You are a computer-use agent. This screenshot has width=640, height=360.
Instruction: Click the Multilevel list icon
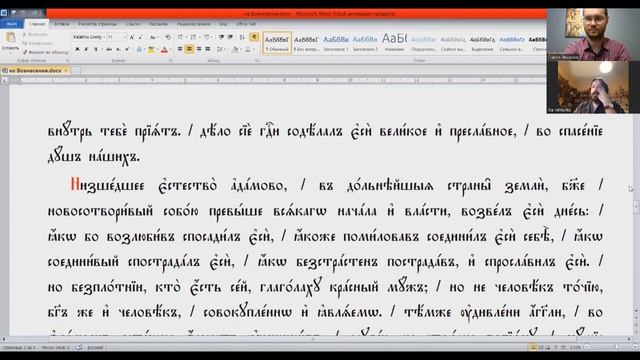(x=207, y=37)
